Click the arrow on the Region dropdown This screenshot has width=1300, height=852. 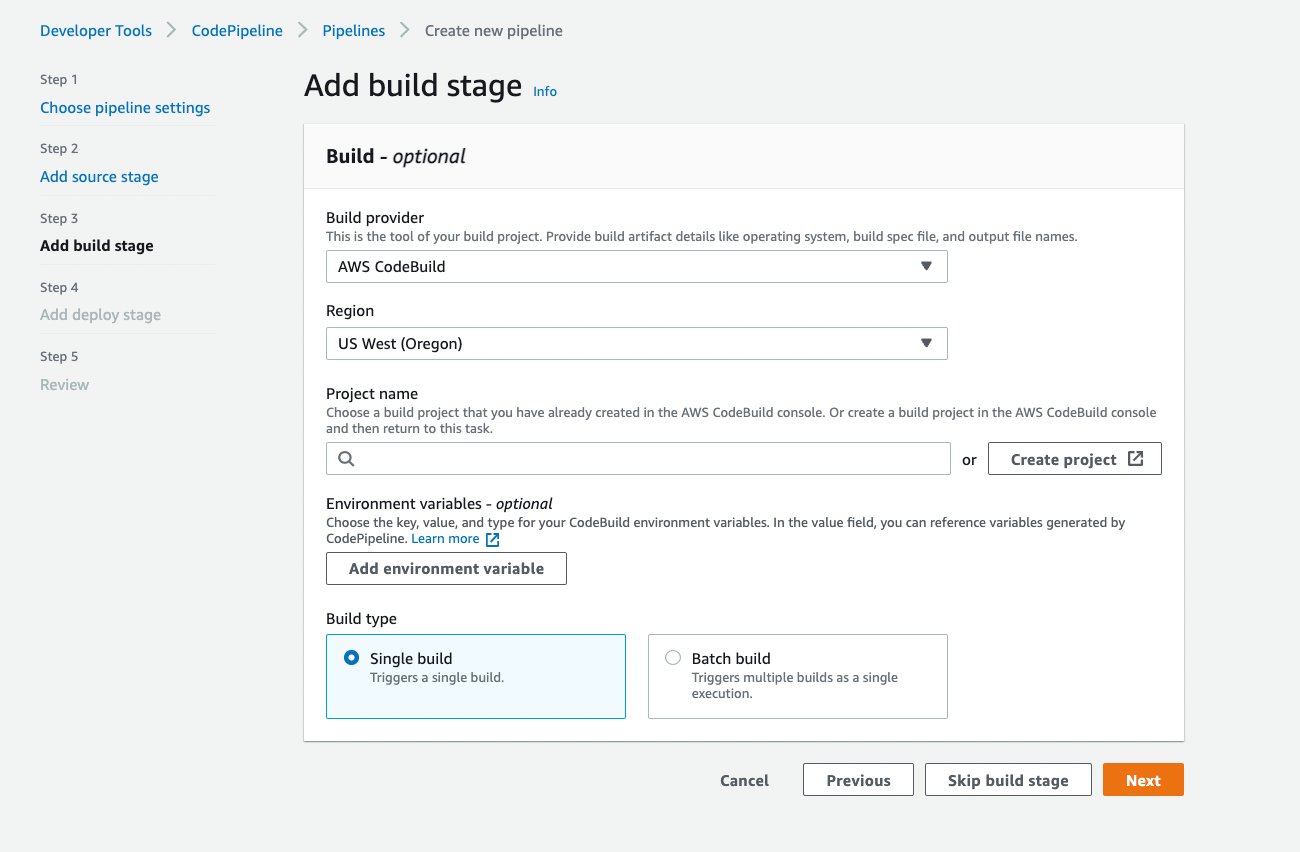point(926,343)
